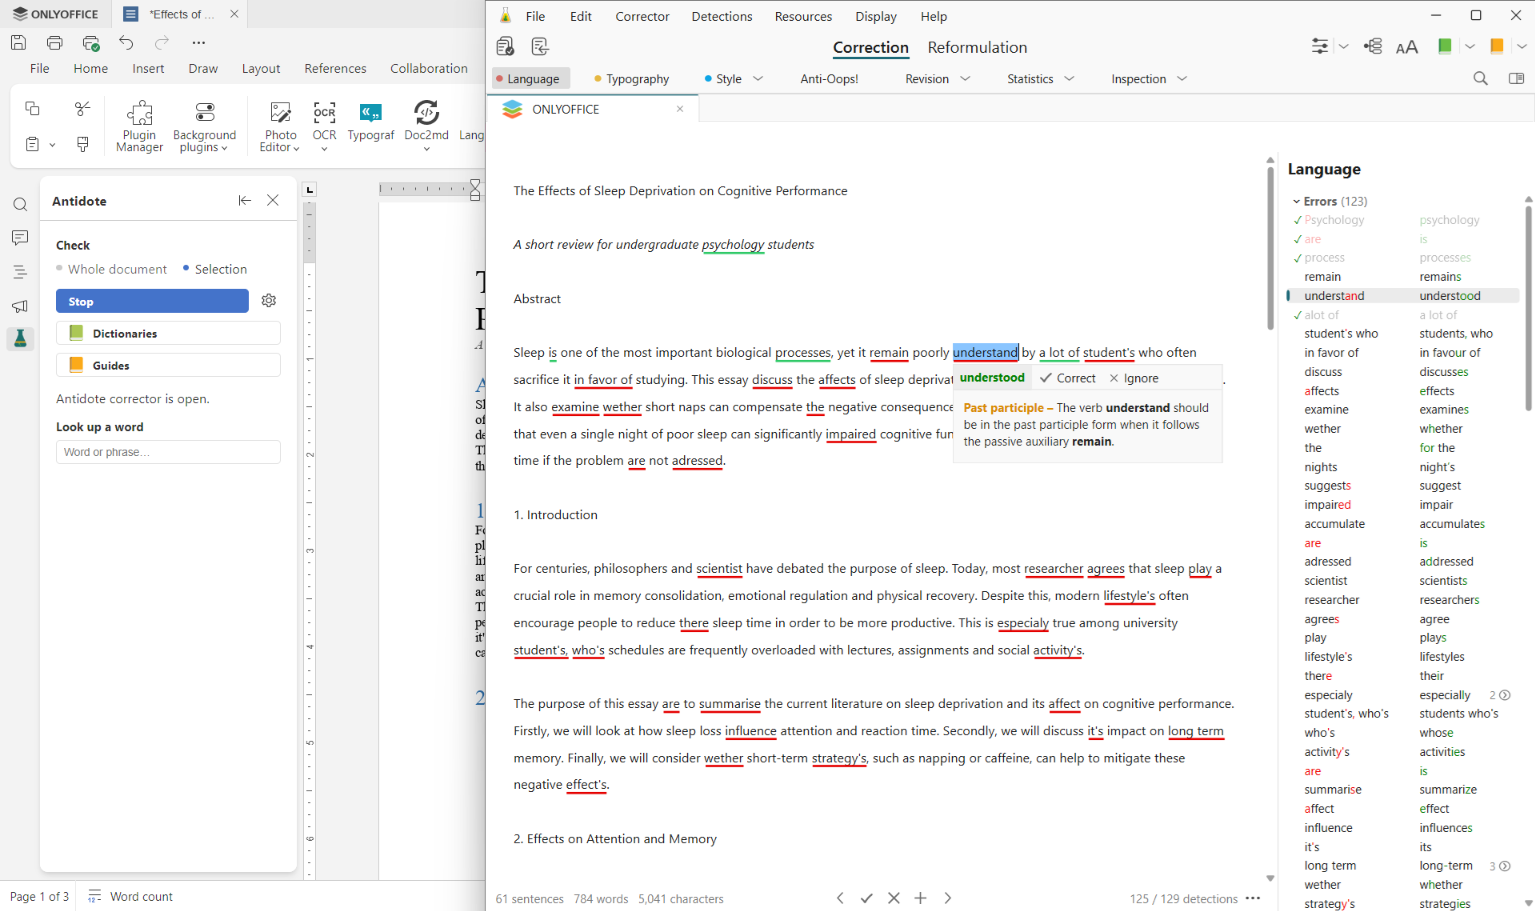Go to previous detection arrow
Viewport: 1535px width, 911px height.
[x=840, y=898]
